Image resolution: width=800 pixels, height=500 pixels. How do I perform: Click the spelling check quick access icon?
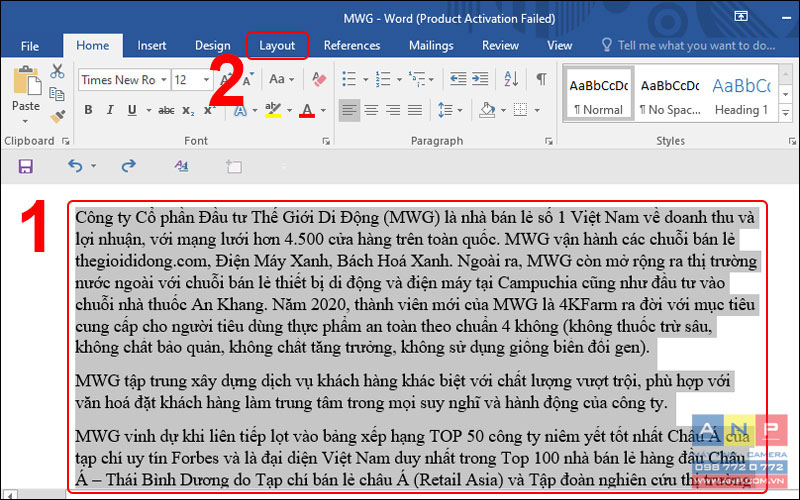[181, 166]
